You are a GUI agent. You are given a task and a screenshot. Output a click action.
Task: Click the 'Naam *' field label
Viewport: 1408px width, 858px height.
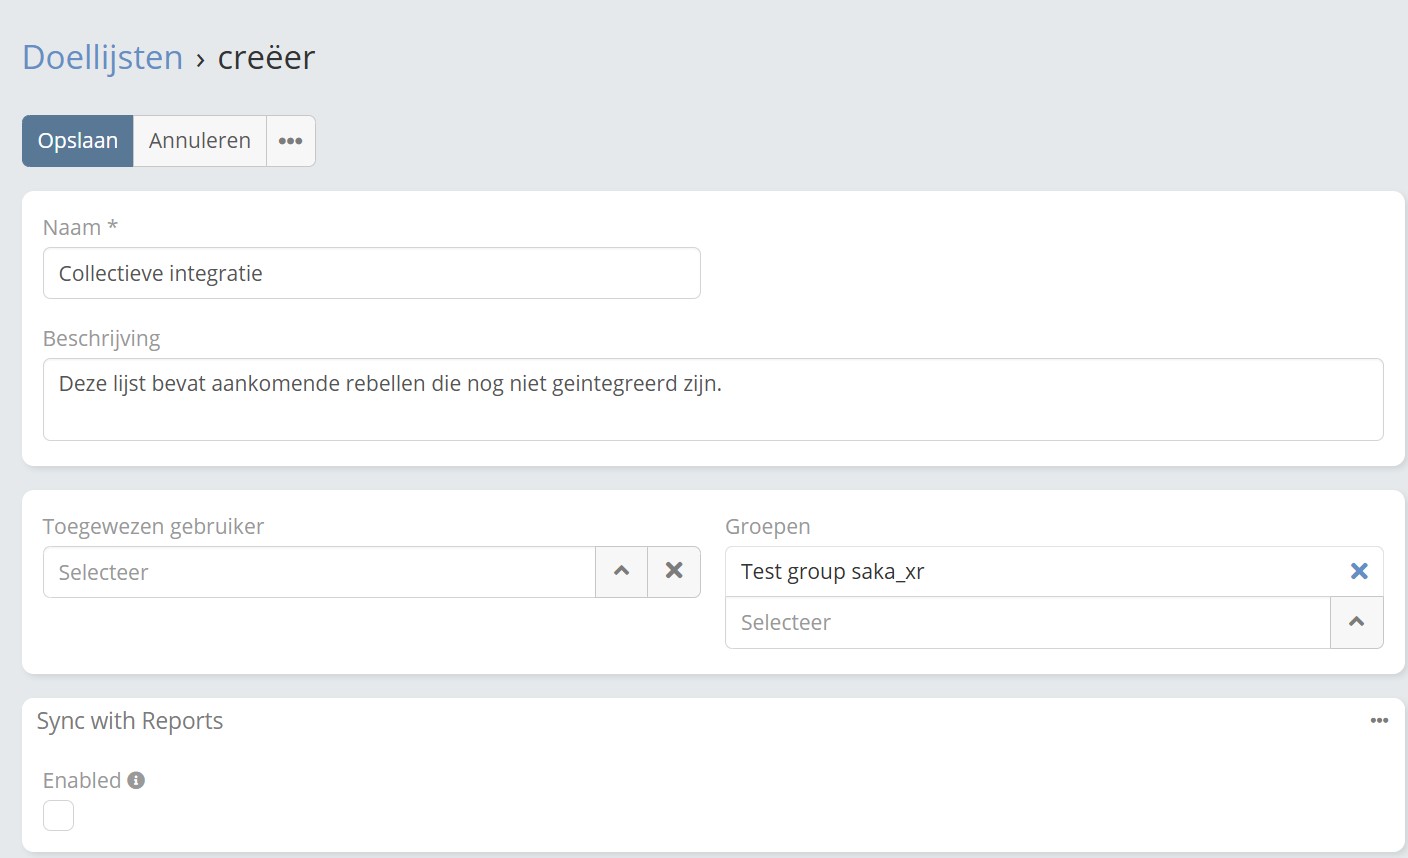pos(80,227)
